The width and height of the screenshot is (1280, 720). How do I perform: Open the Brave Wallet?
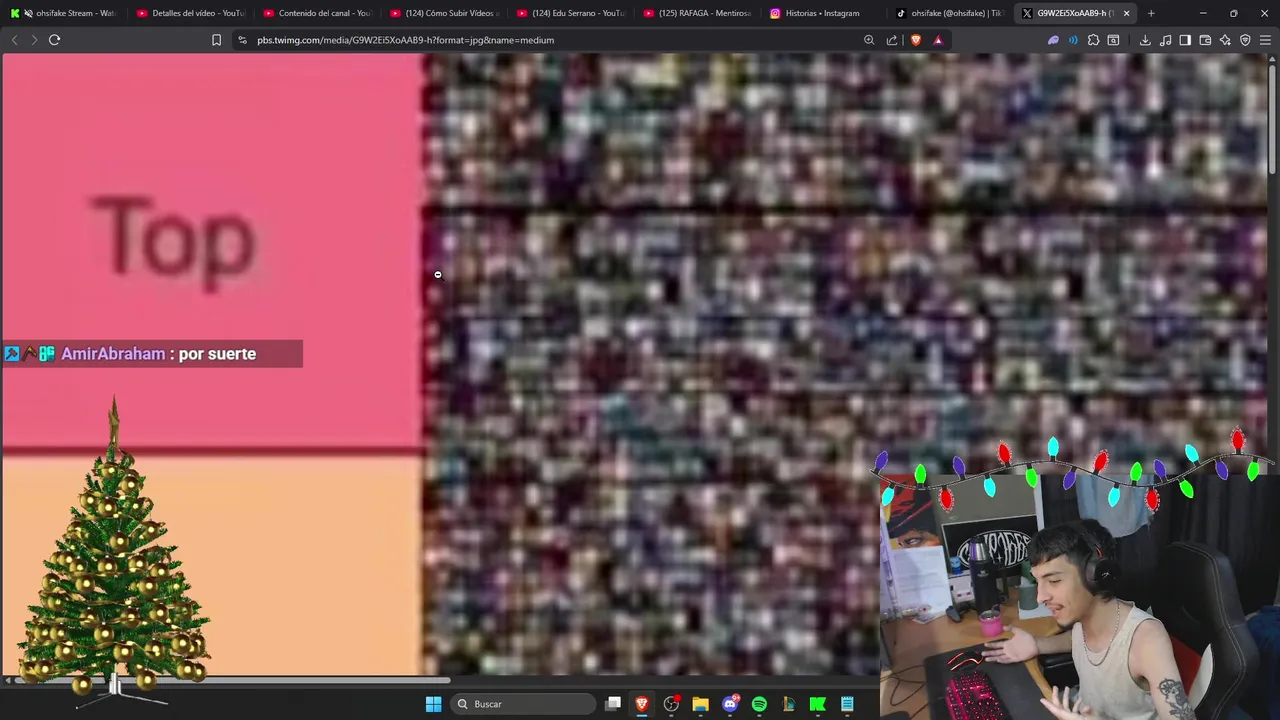pyautogui.click(x=1205, y=40)
